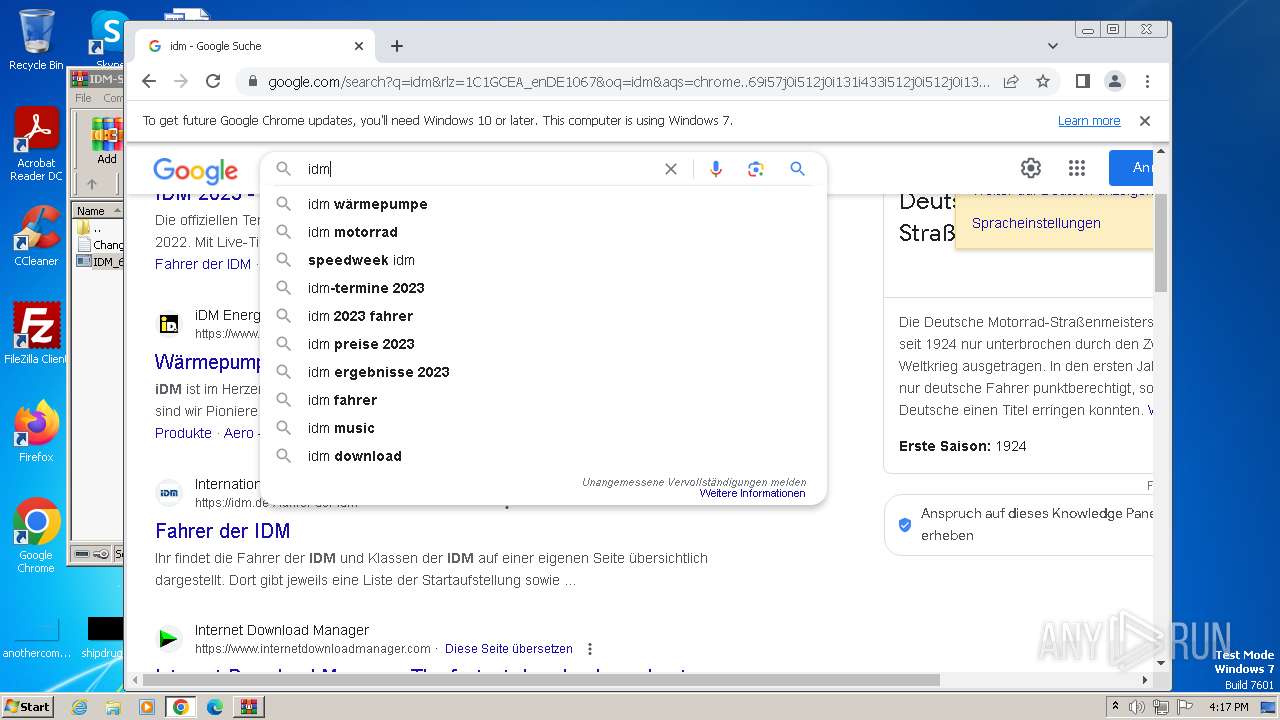The image size is (1280, 720).
Task: Click Add button in WinRAR toolbar
Action: (107, 141)
